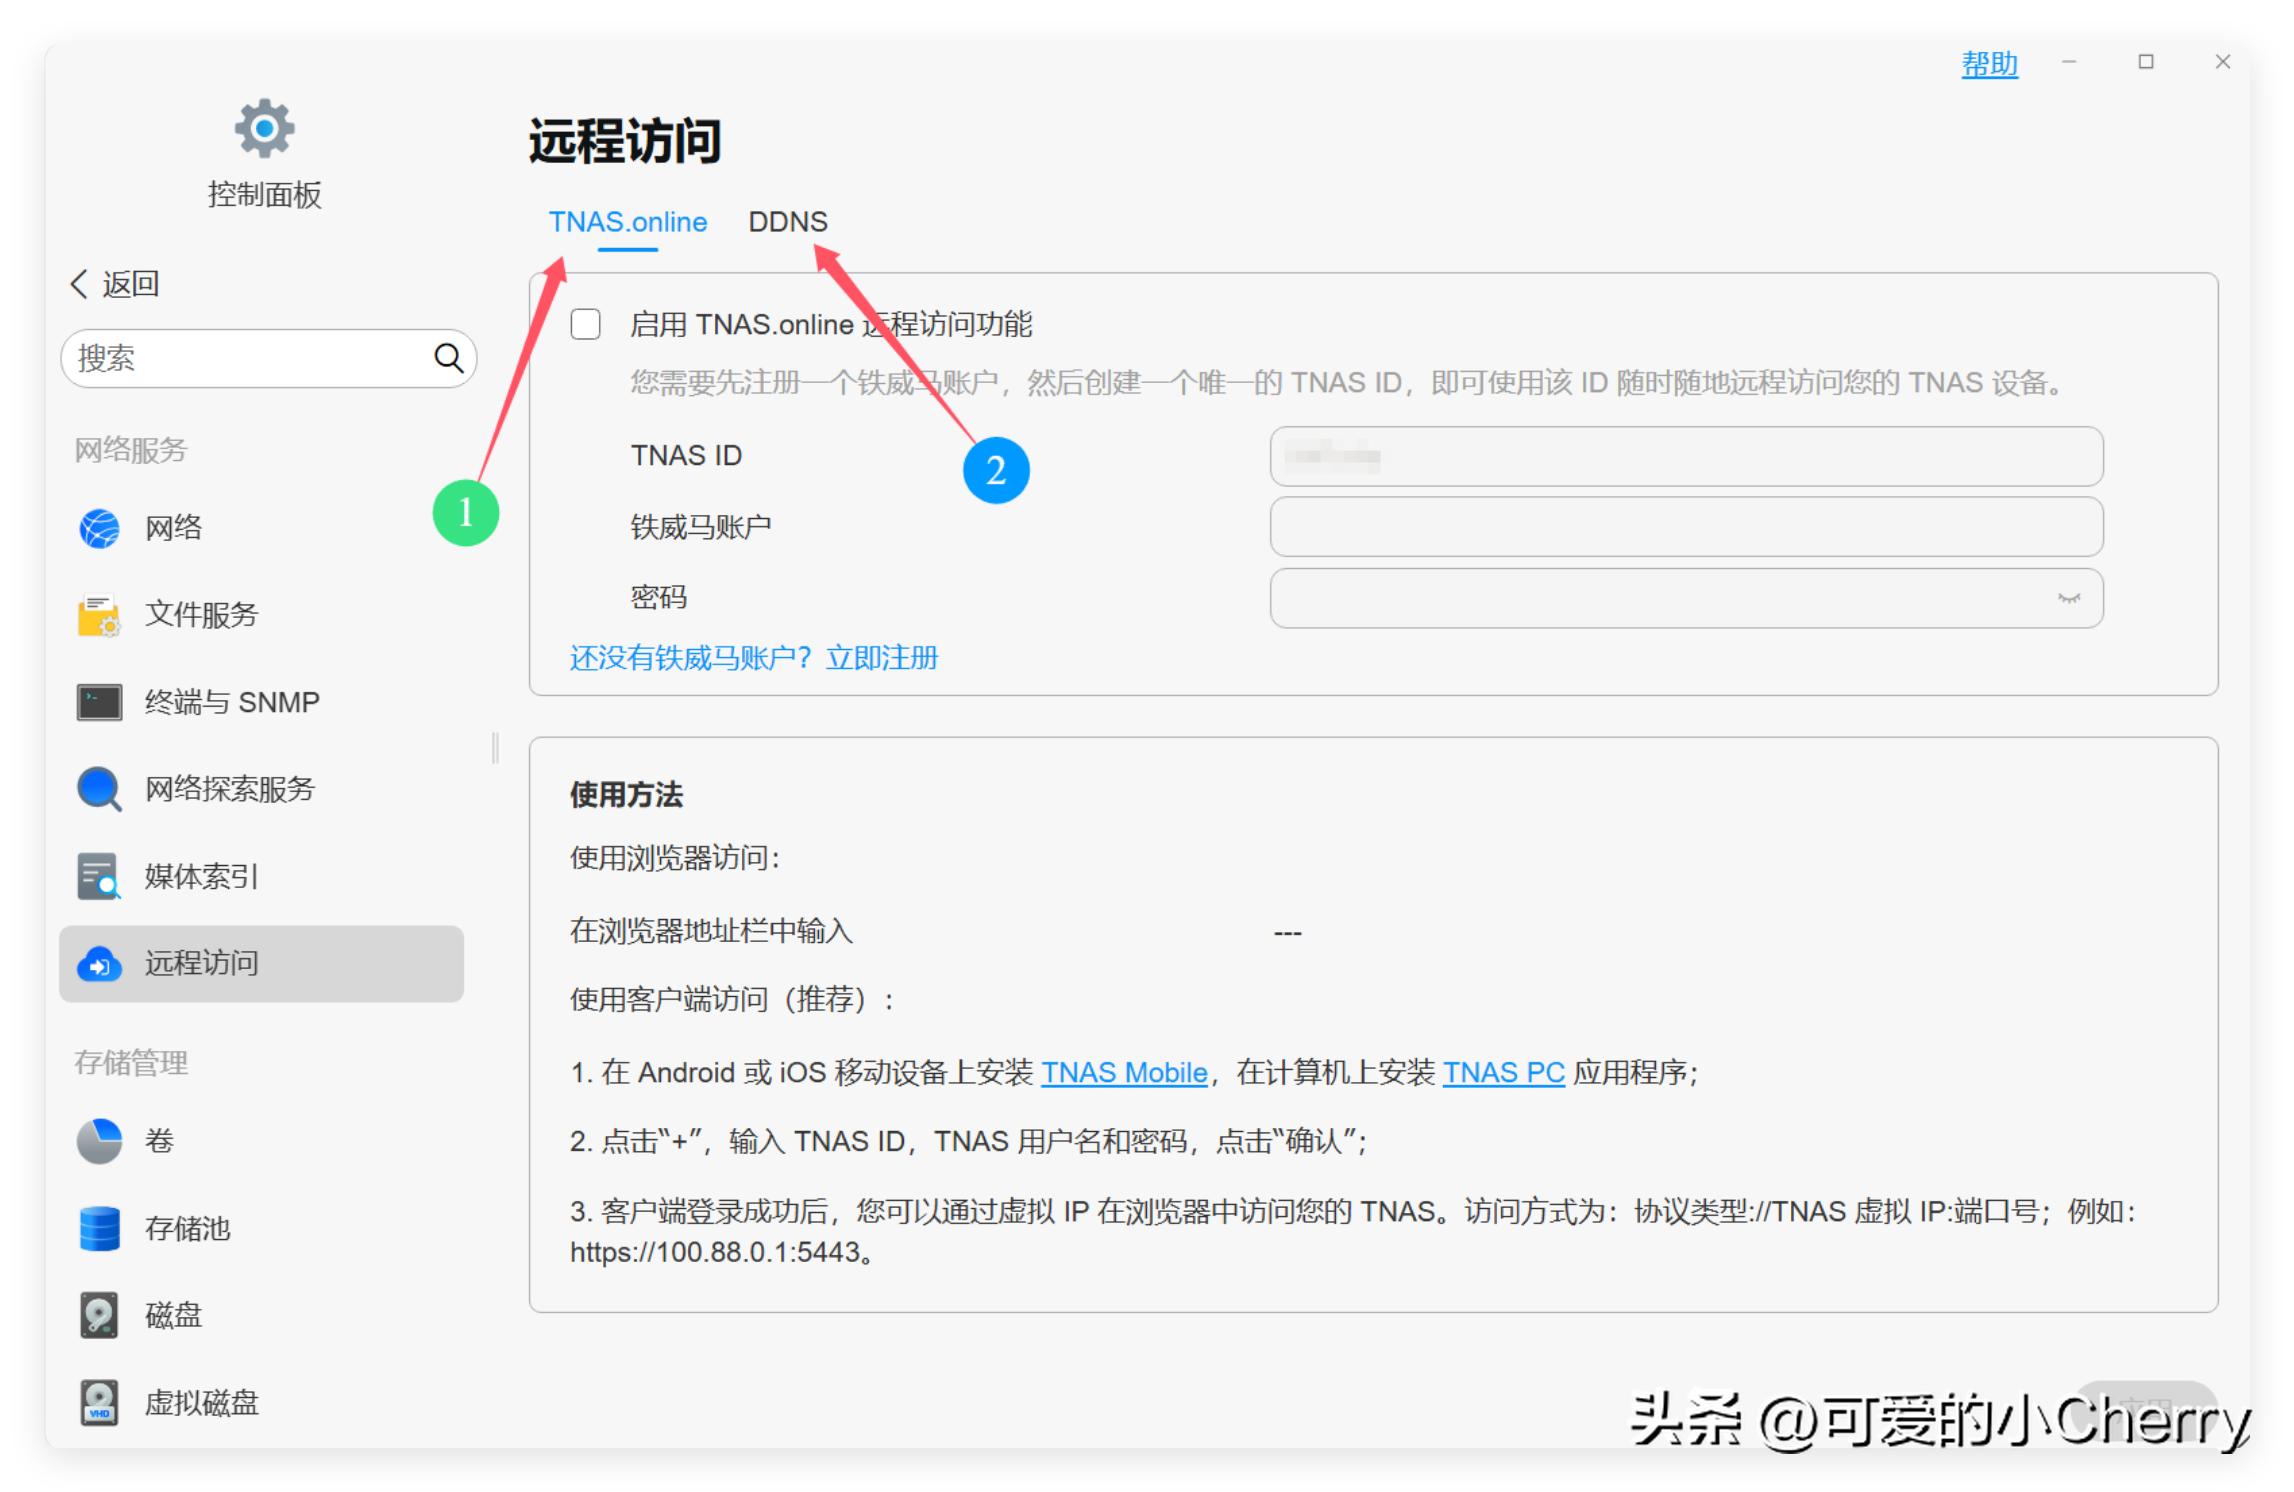Select 媒体索引 in the sidebar
2294x1492 pixels.
(261, 876)
